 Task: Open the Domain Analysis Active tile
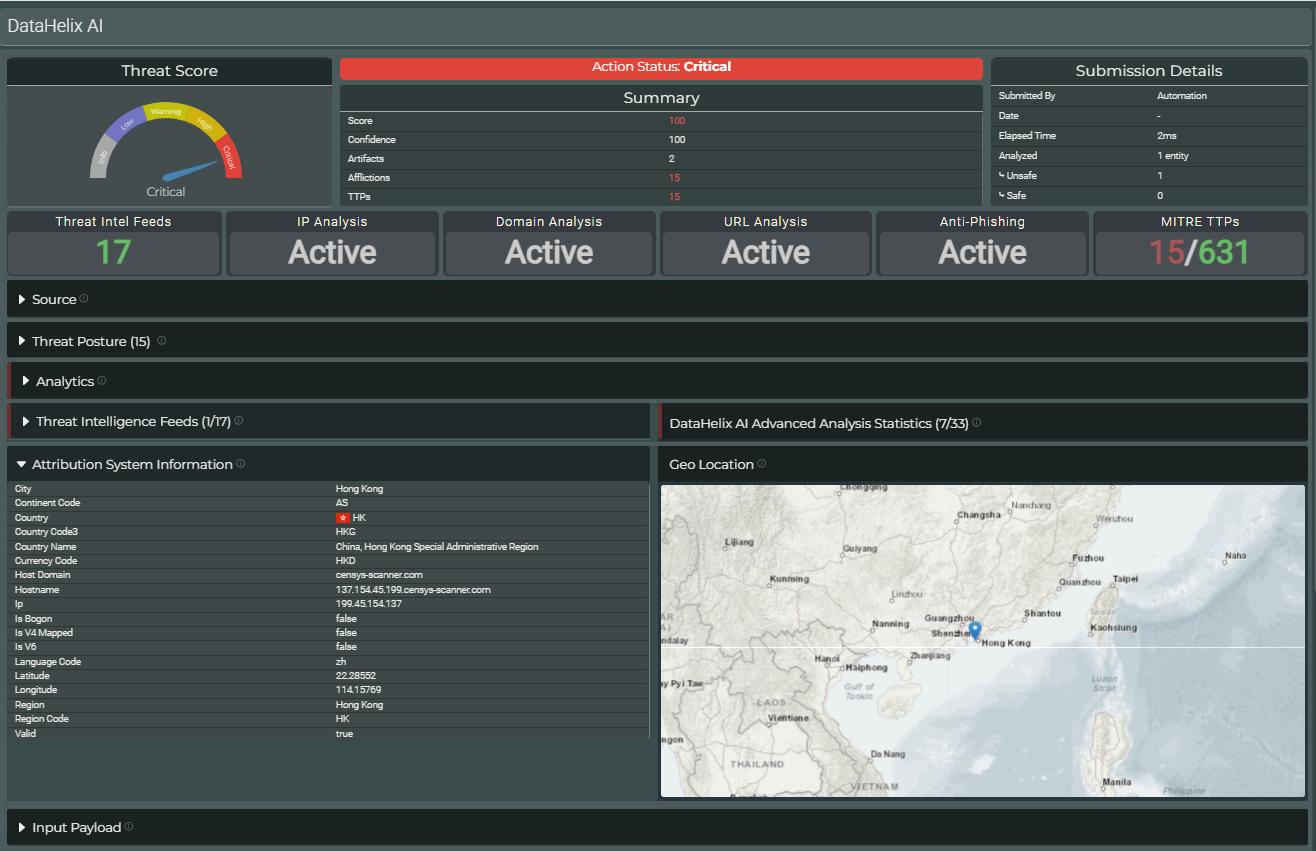pyautogui.click(x=549, y=243)
